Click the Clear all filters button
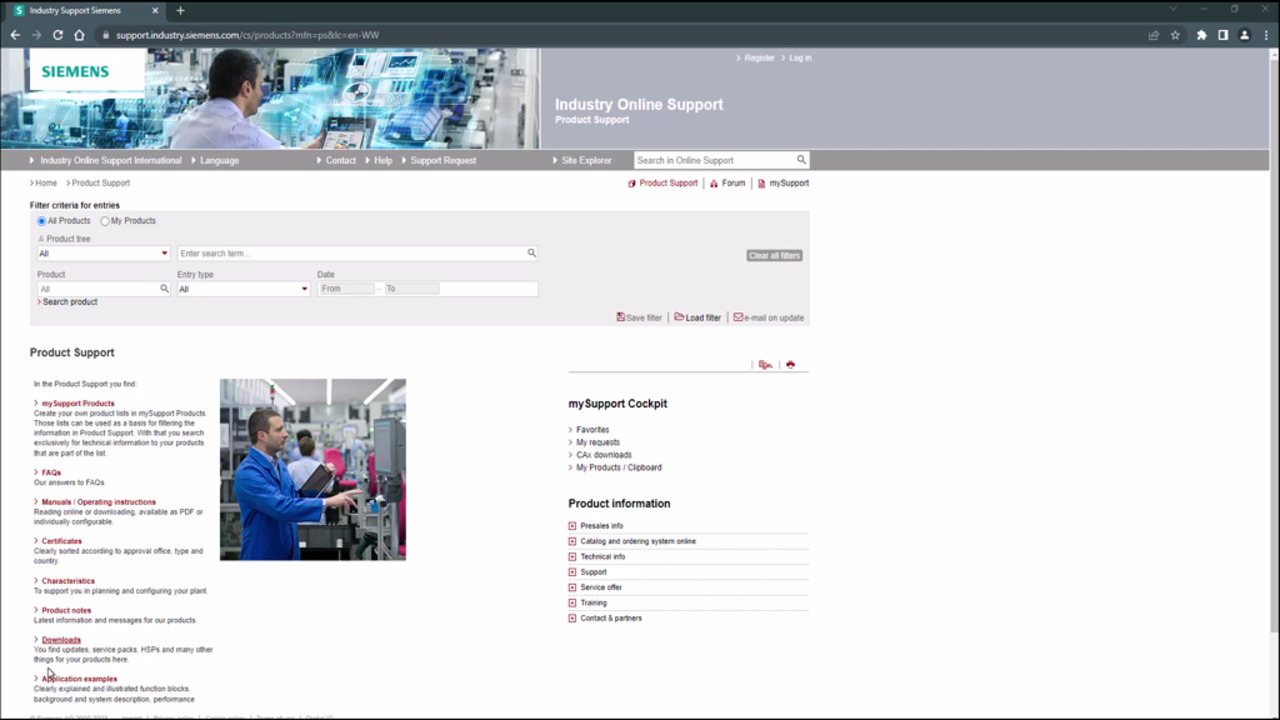1280x720 pixels. coord(773,255)
